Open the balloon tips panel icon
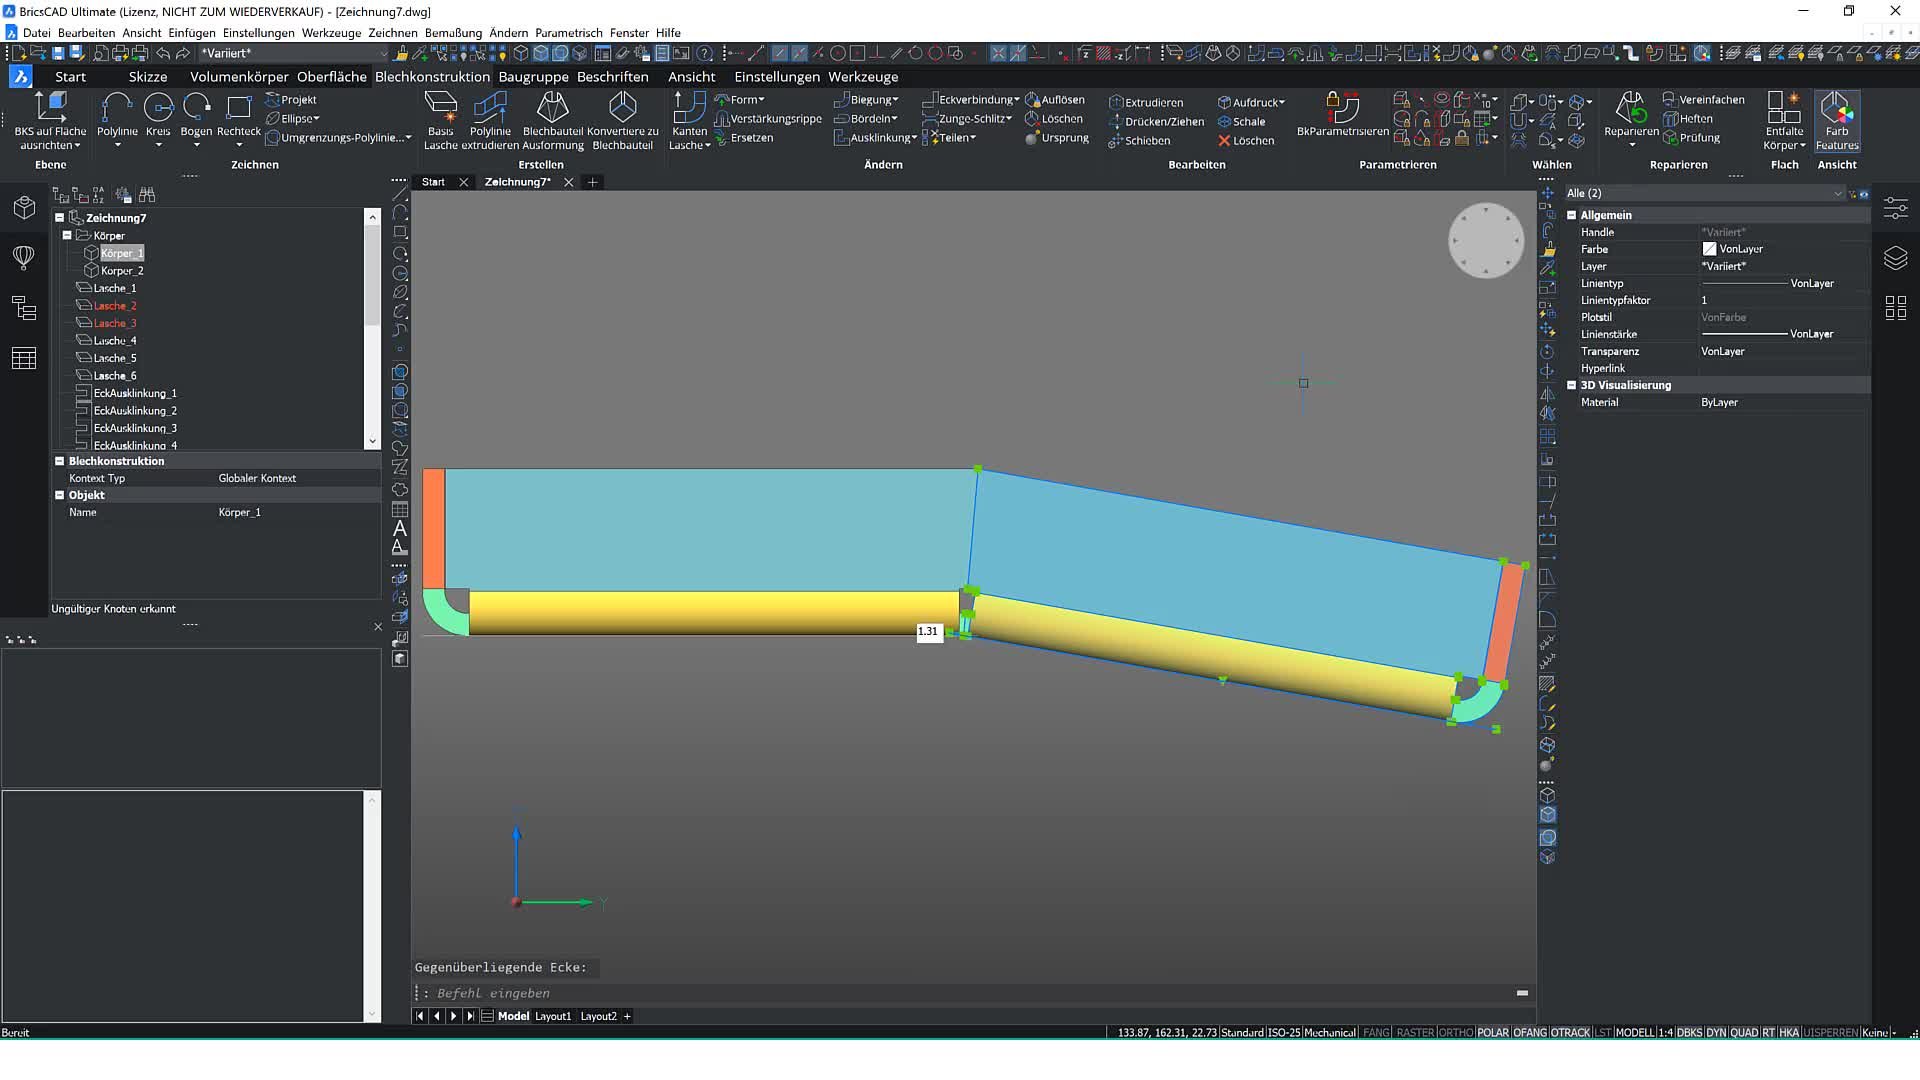This screenshot has width=1920, height=1080. tap(24, 258)
